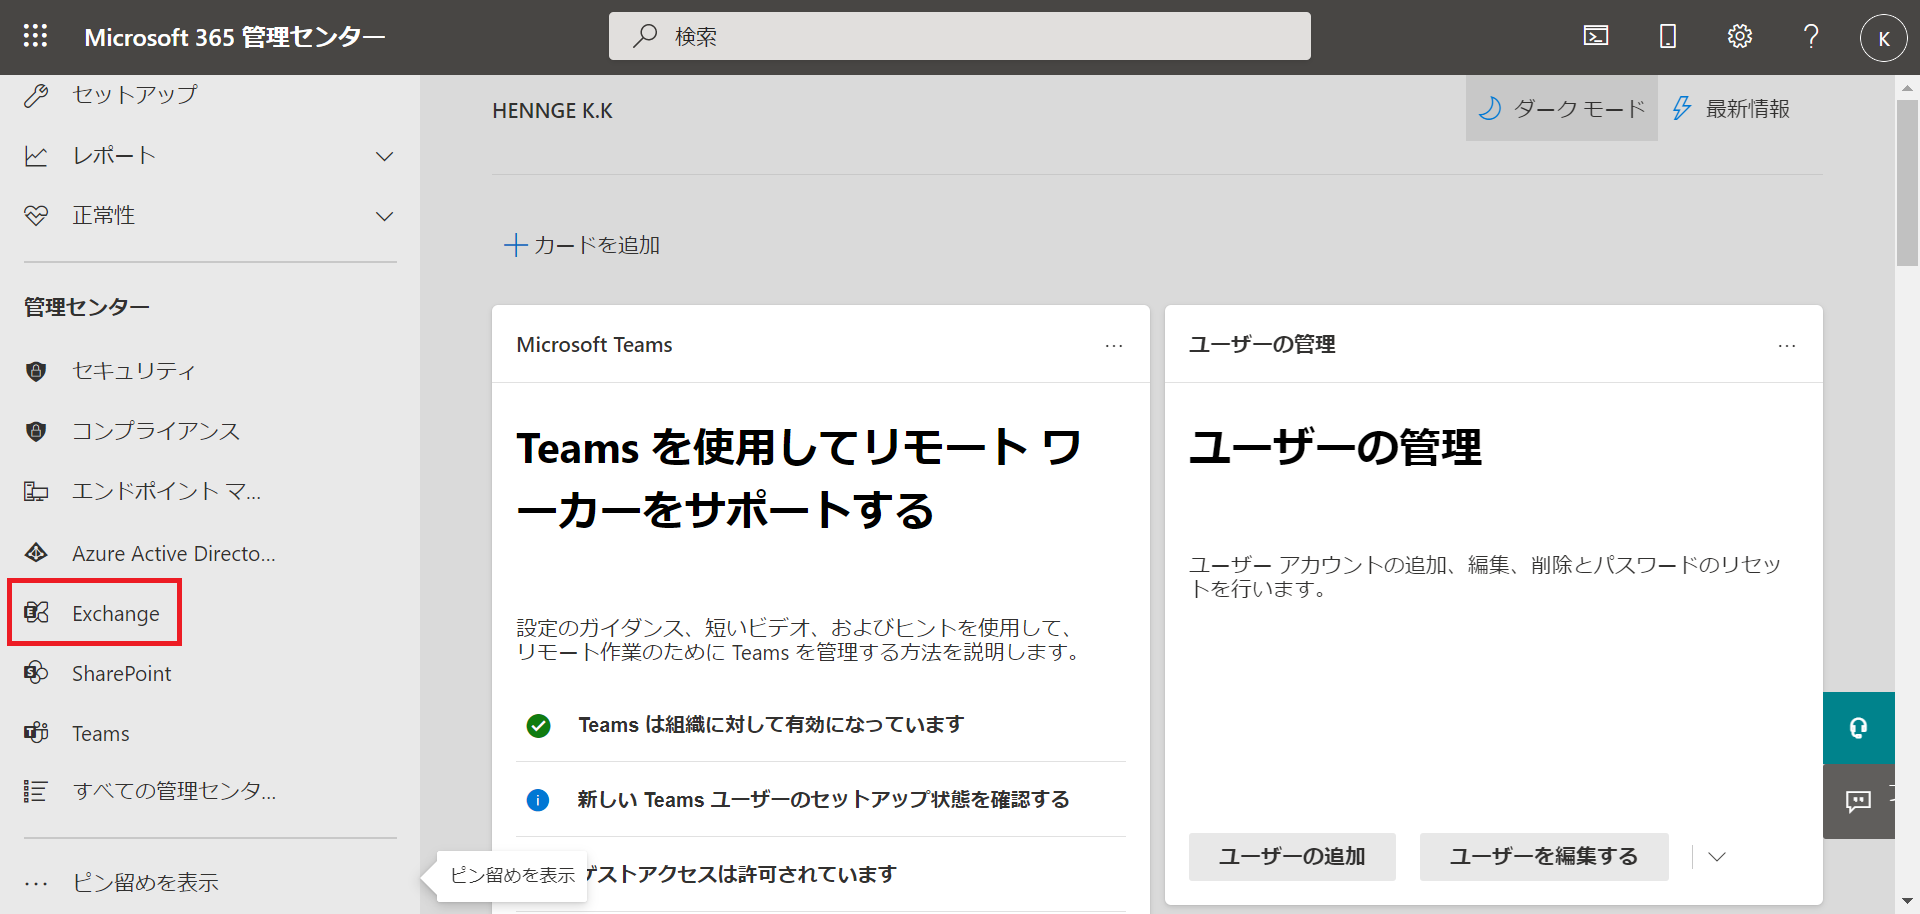Open すべての管理センター entry
Image resolution: width=1920 pixels, height=914 pixels.
point(174,791)
